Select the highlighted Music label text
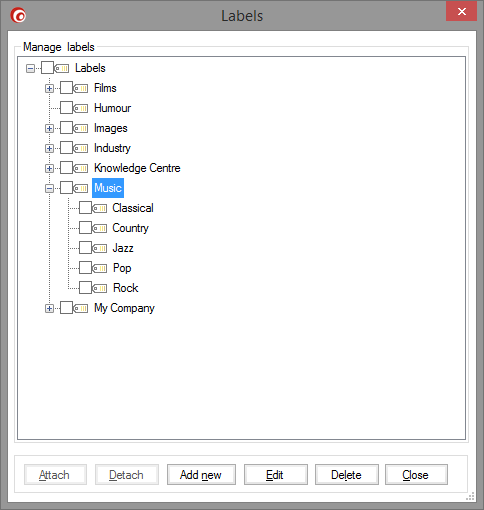The width and height of the screenshot is (484, 510). [108, 188]
